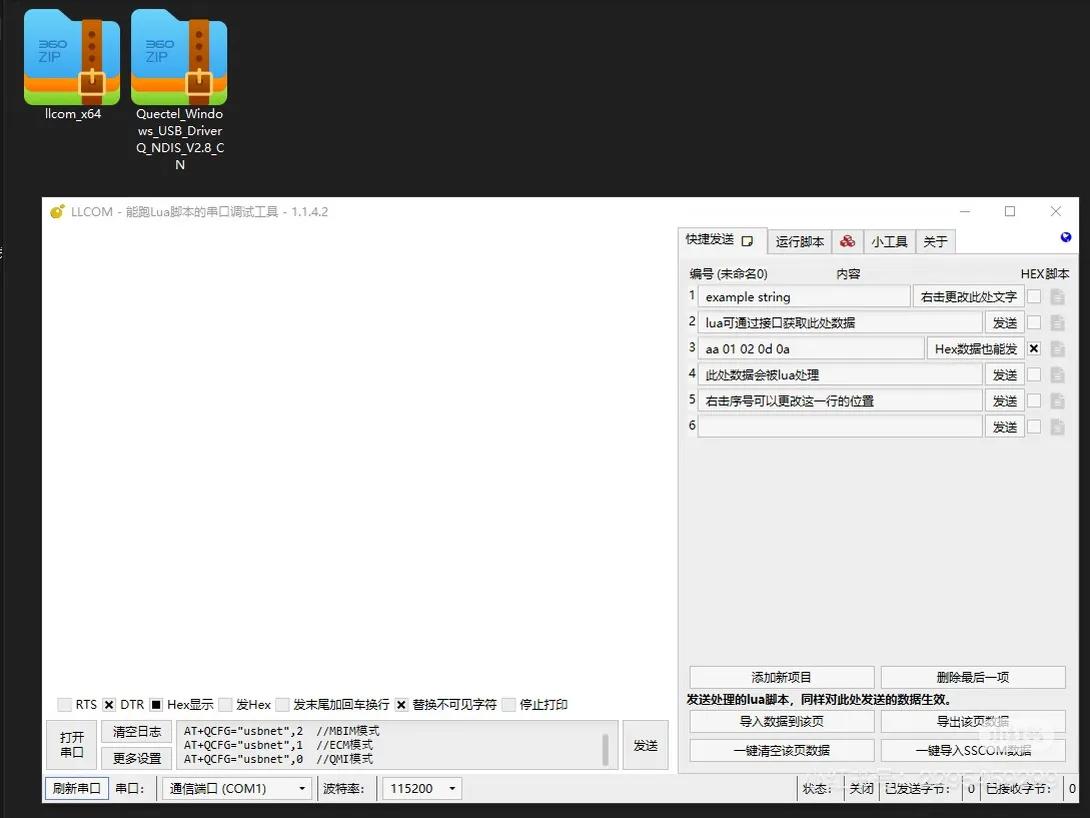Click the blue globe icon at top right
This screenshot has height=818, width=1090.
(1066, 238)
